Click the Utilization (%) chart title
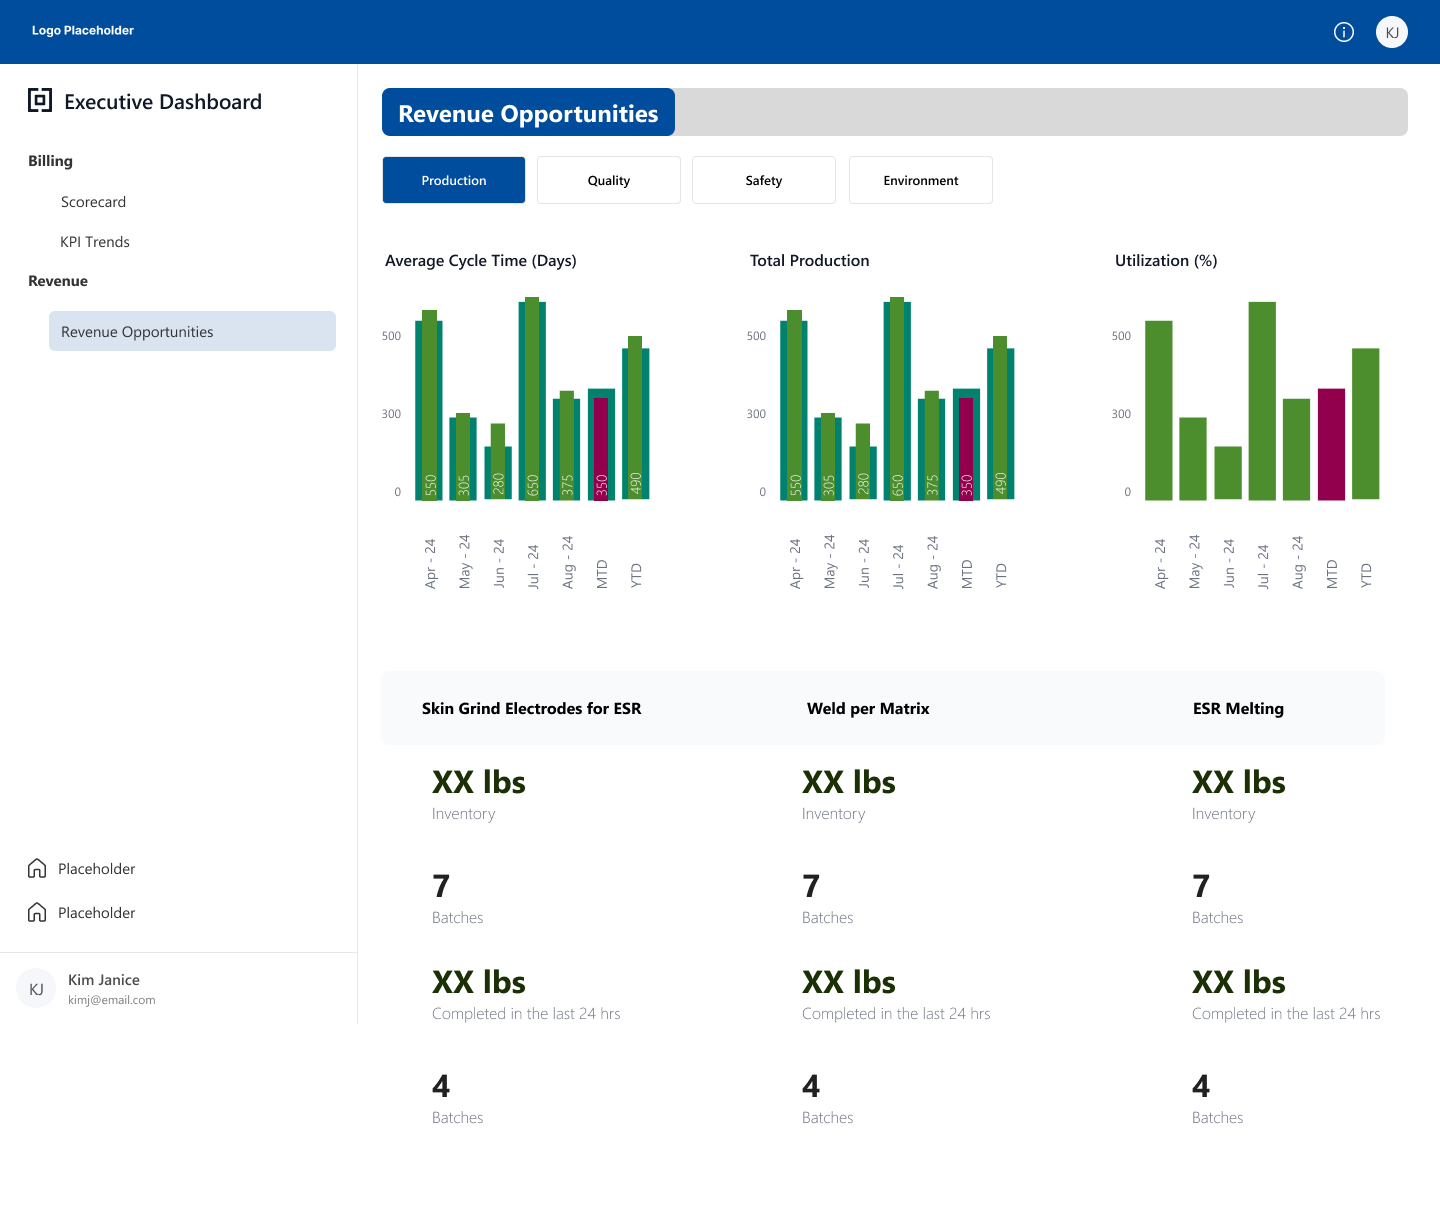 click(x=1166, y=261)
